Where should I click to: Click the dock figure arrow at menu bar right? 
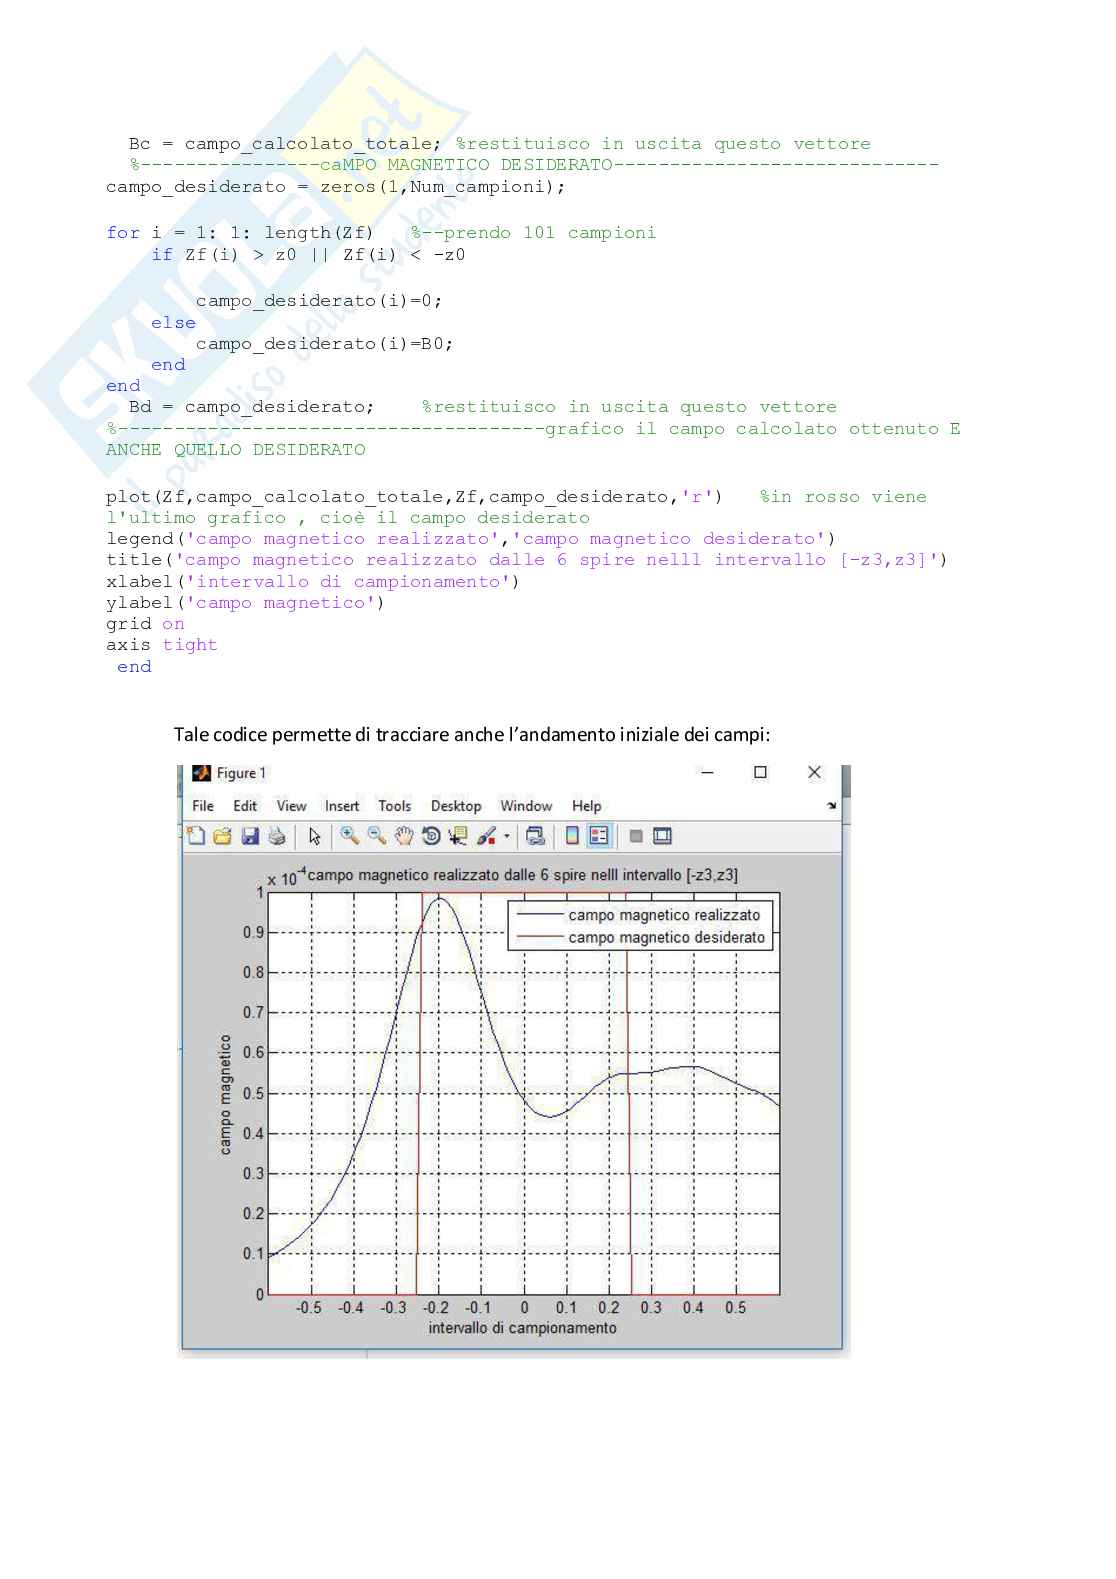click(x=831, y=806)
